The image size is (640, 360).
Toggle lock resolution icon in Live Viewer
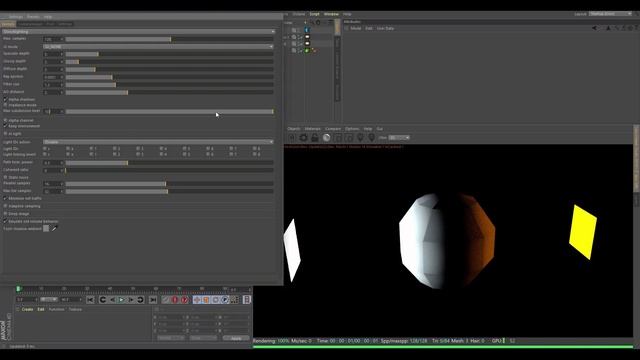coord(315,138)
